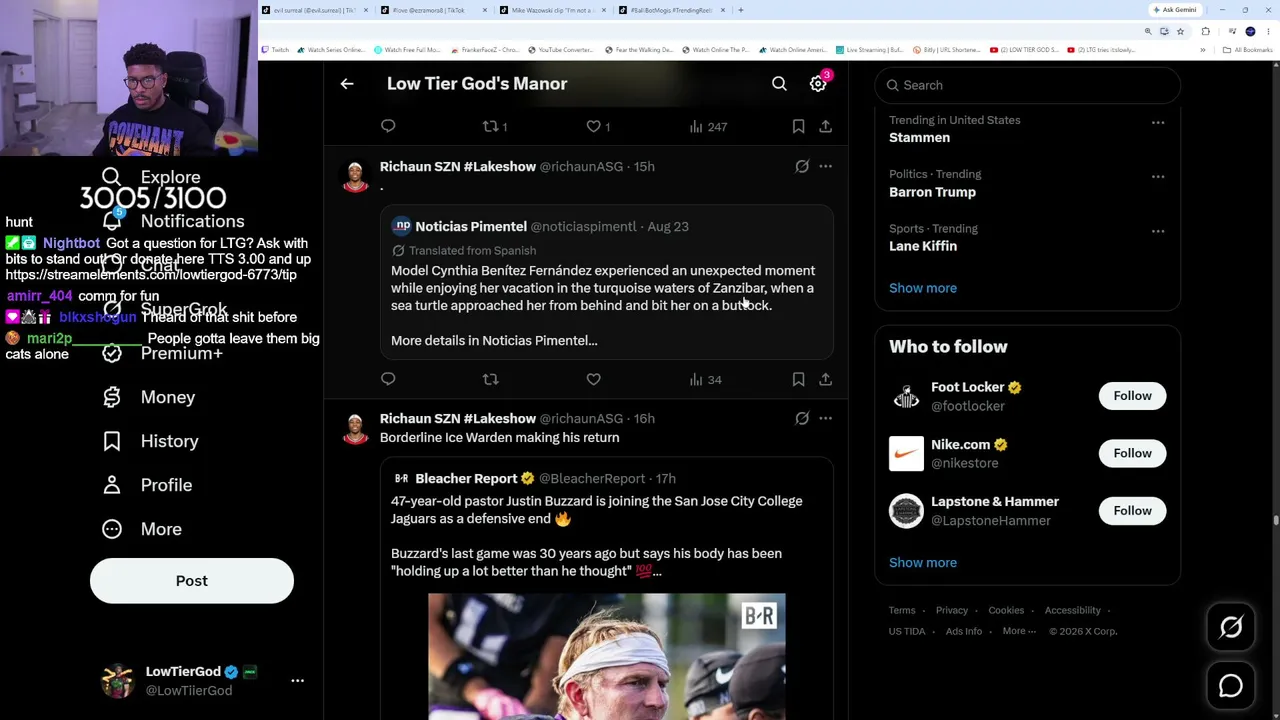The width and height of the screenshot is (1280, 720).
Task: View analytics showing 34 views
Action: [x=705, y=380]
